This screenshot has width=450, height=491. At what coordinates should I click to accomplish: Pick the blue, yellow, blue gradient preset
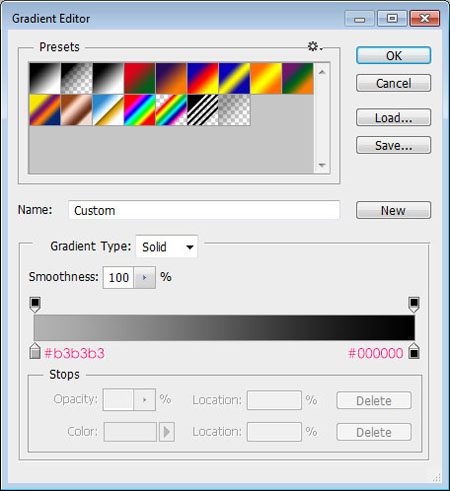[234, 78]
